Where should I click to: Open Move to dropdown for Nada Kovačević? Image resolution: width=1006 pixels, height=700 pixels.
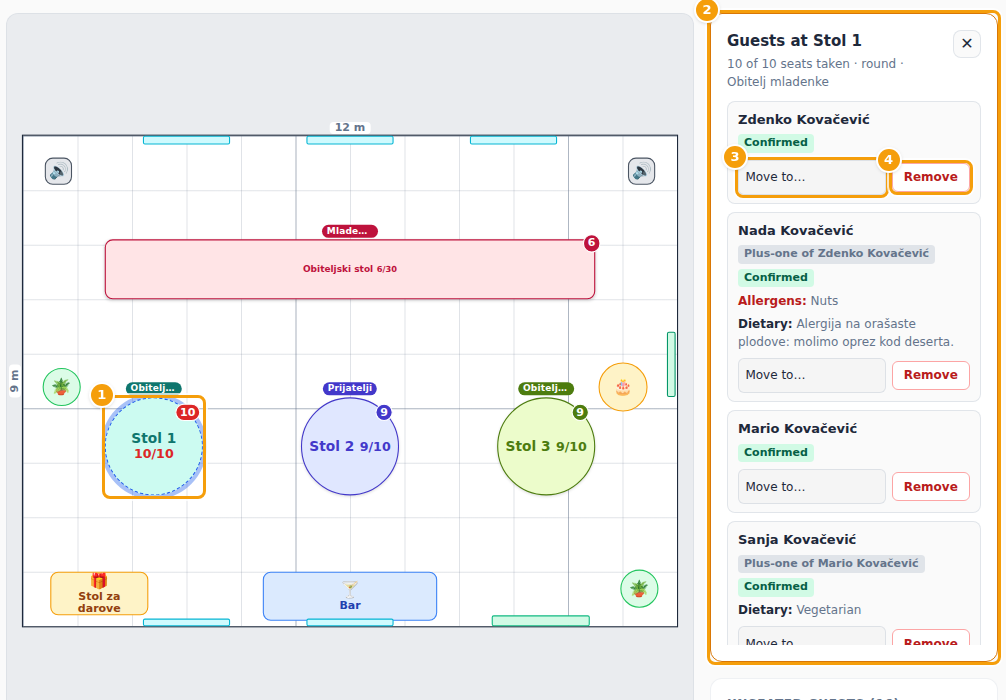pos(812,375)
